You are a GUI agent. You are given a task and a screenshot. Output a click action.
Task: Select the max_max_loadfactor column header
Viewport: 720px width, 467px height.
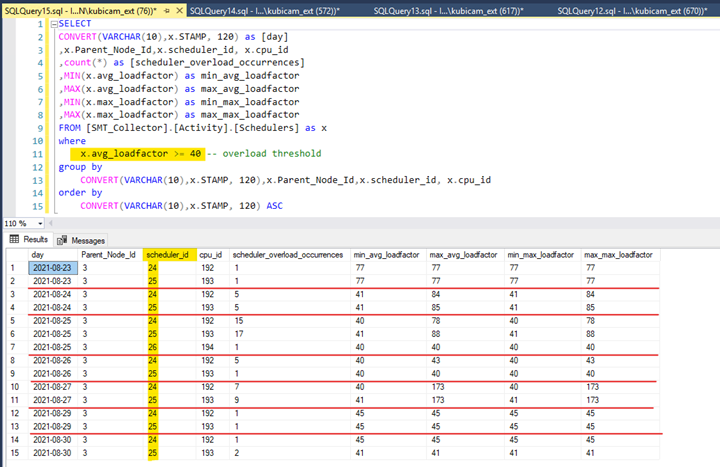point(620,255)
